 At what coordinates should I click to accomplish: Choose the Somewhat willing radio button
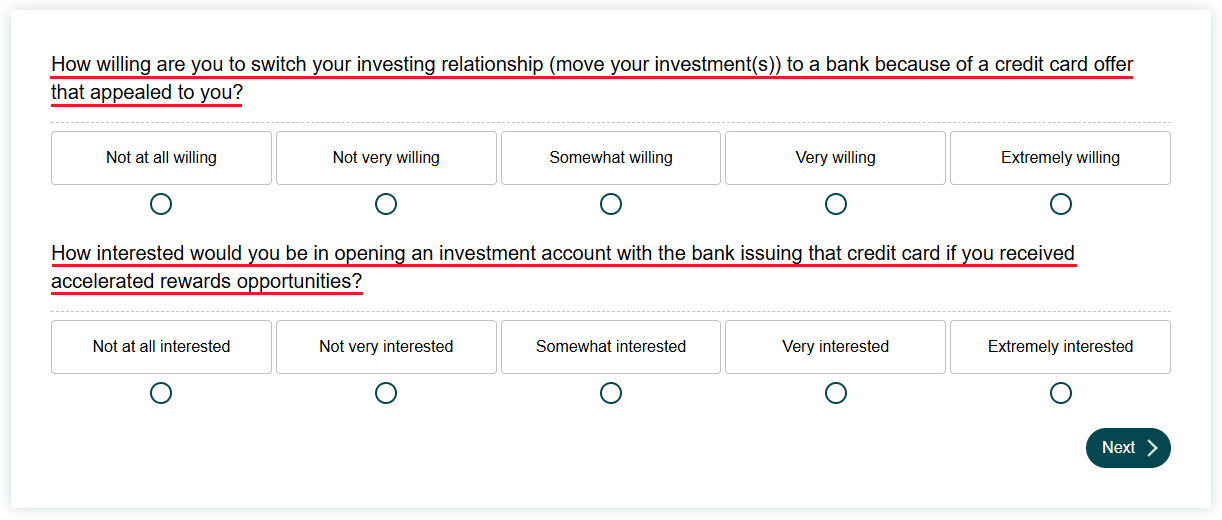tap(611, 204)
